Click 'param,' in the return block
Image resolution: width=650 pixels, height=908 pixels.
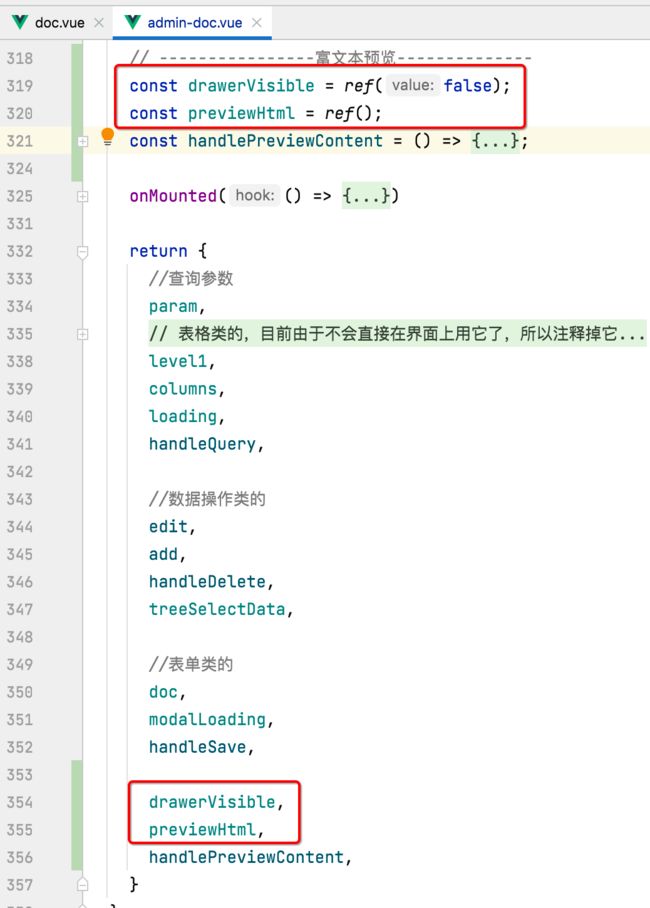tap(177, 306)
